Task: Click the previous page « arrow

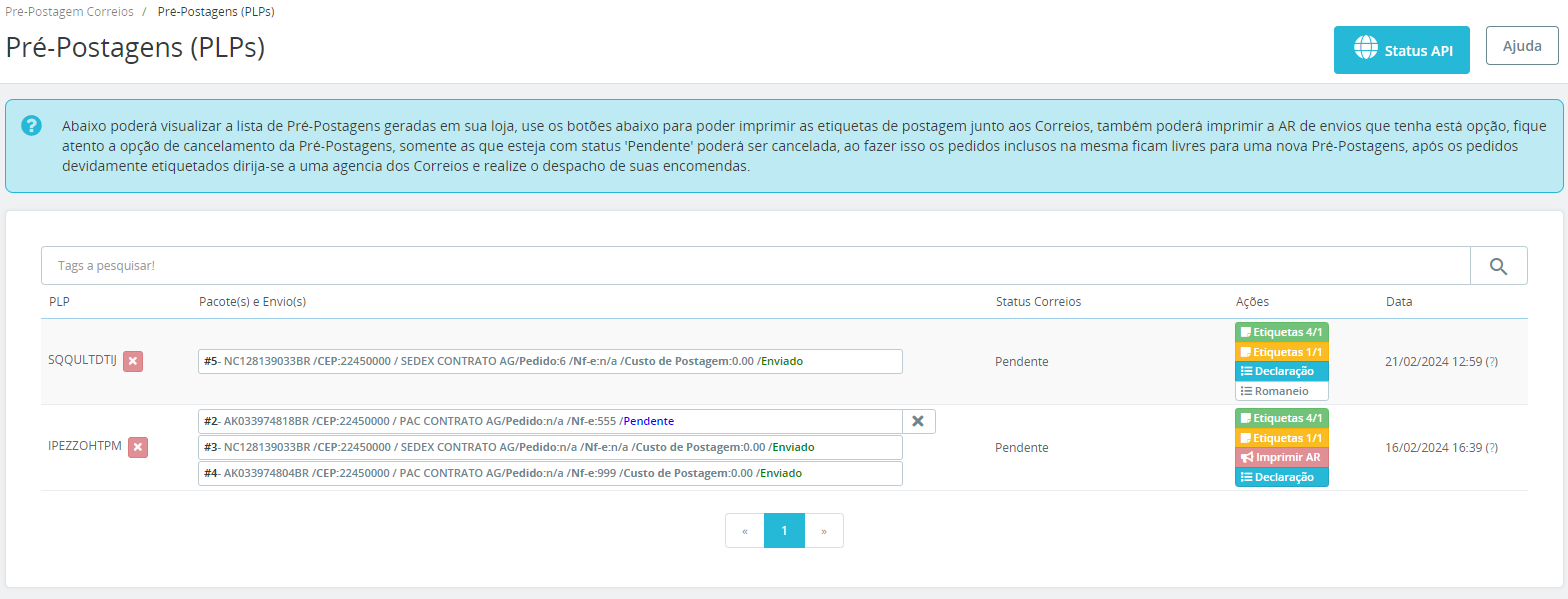Action: click(745, 531)
